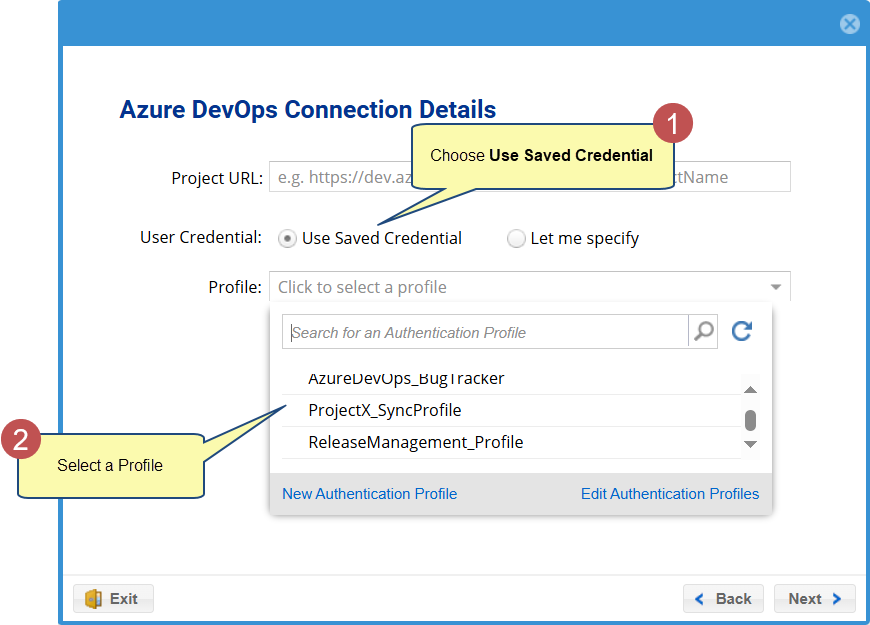
Task: Open the New Authentication Profile link
Action: [x=369, y=494]
